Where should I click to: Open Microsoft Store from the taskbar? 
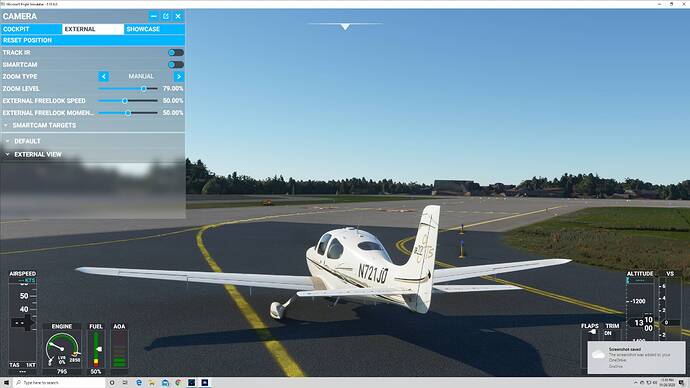(x=165, y=383)
